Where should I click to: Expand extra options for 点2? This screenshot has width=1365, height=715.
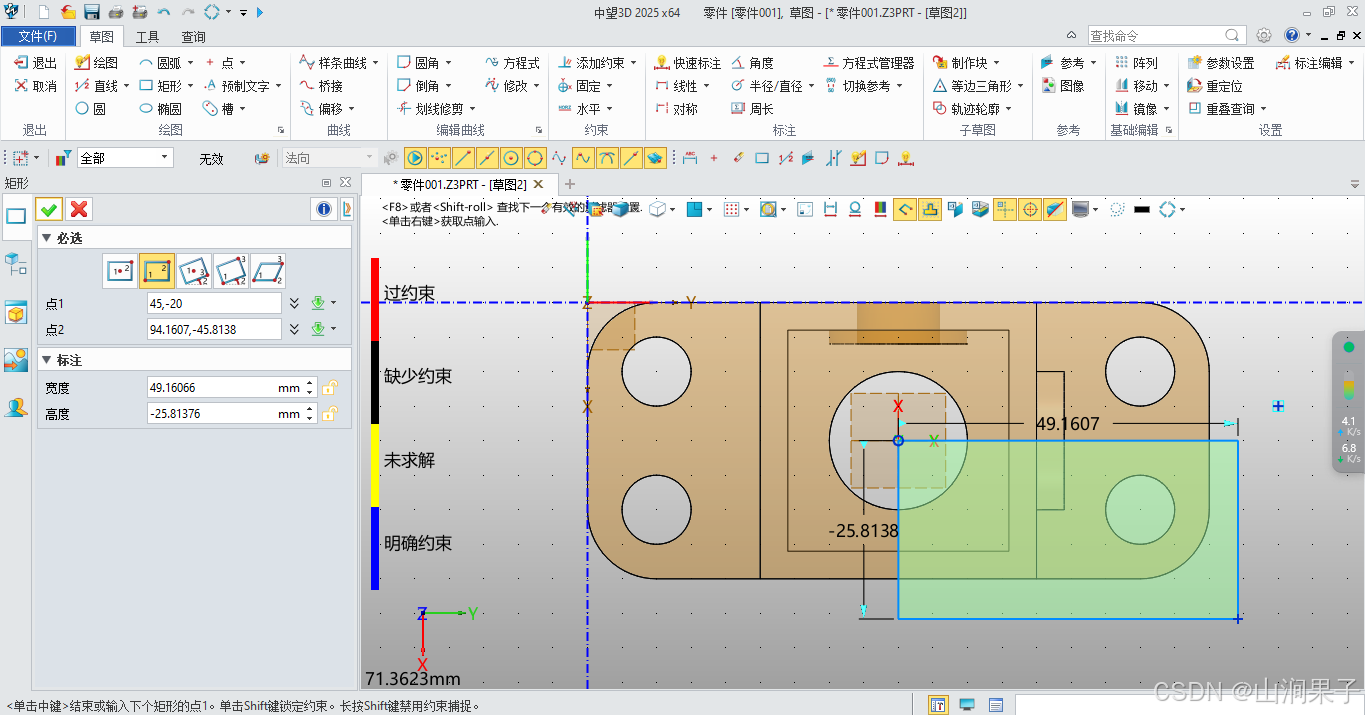tap(294, 329)
